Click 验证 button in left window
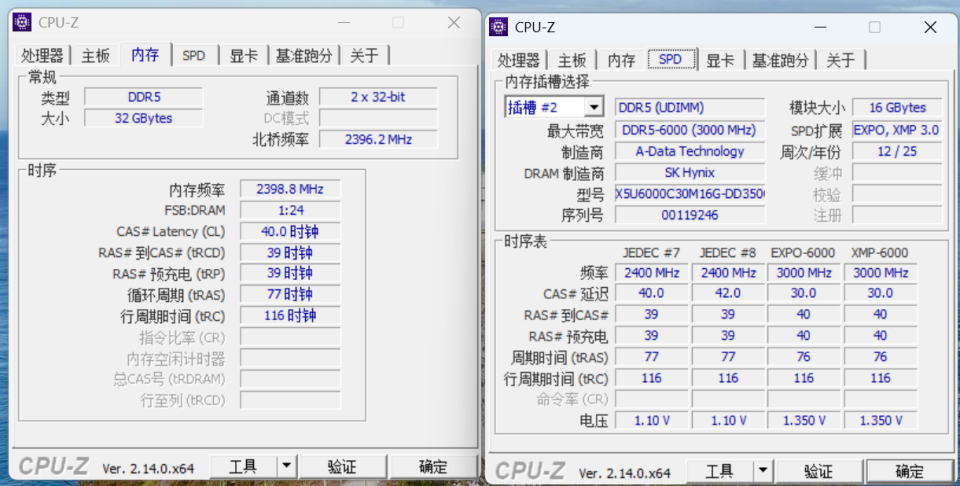Image resolution: width=960 pixels, height=486 pixels. [x=342, y=466]
